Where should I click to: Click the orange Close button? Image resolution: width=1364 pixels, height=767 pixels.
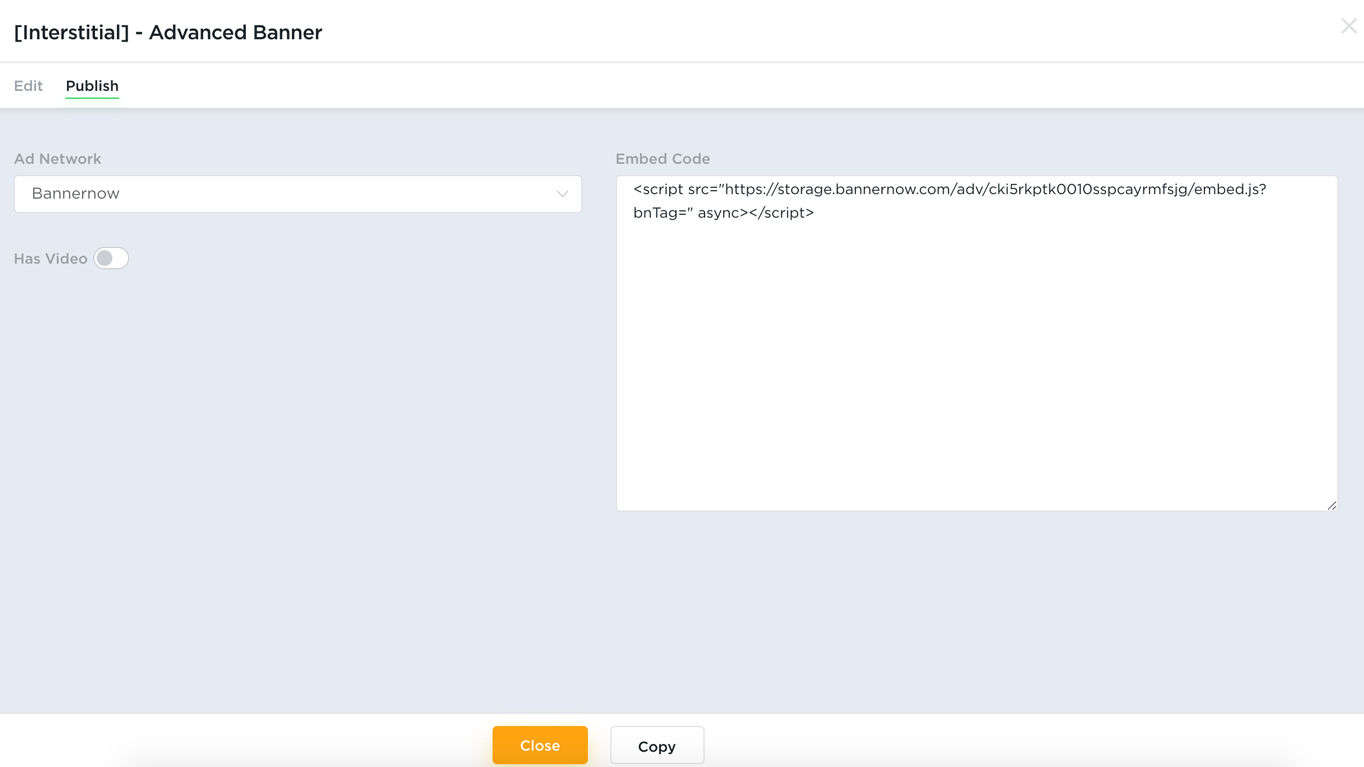click(540, 745)
